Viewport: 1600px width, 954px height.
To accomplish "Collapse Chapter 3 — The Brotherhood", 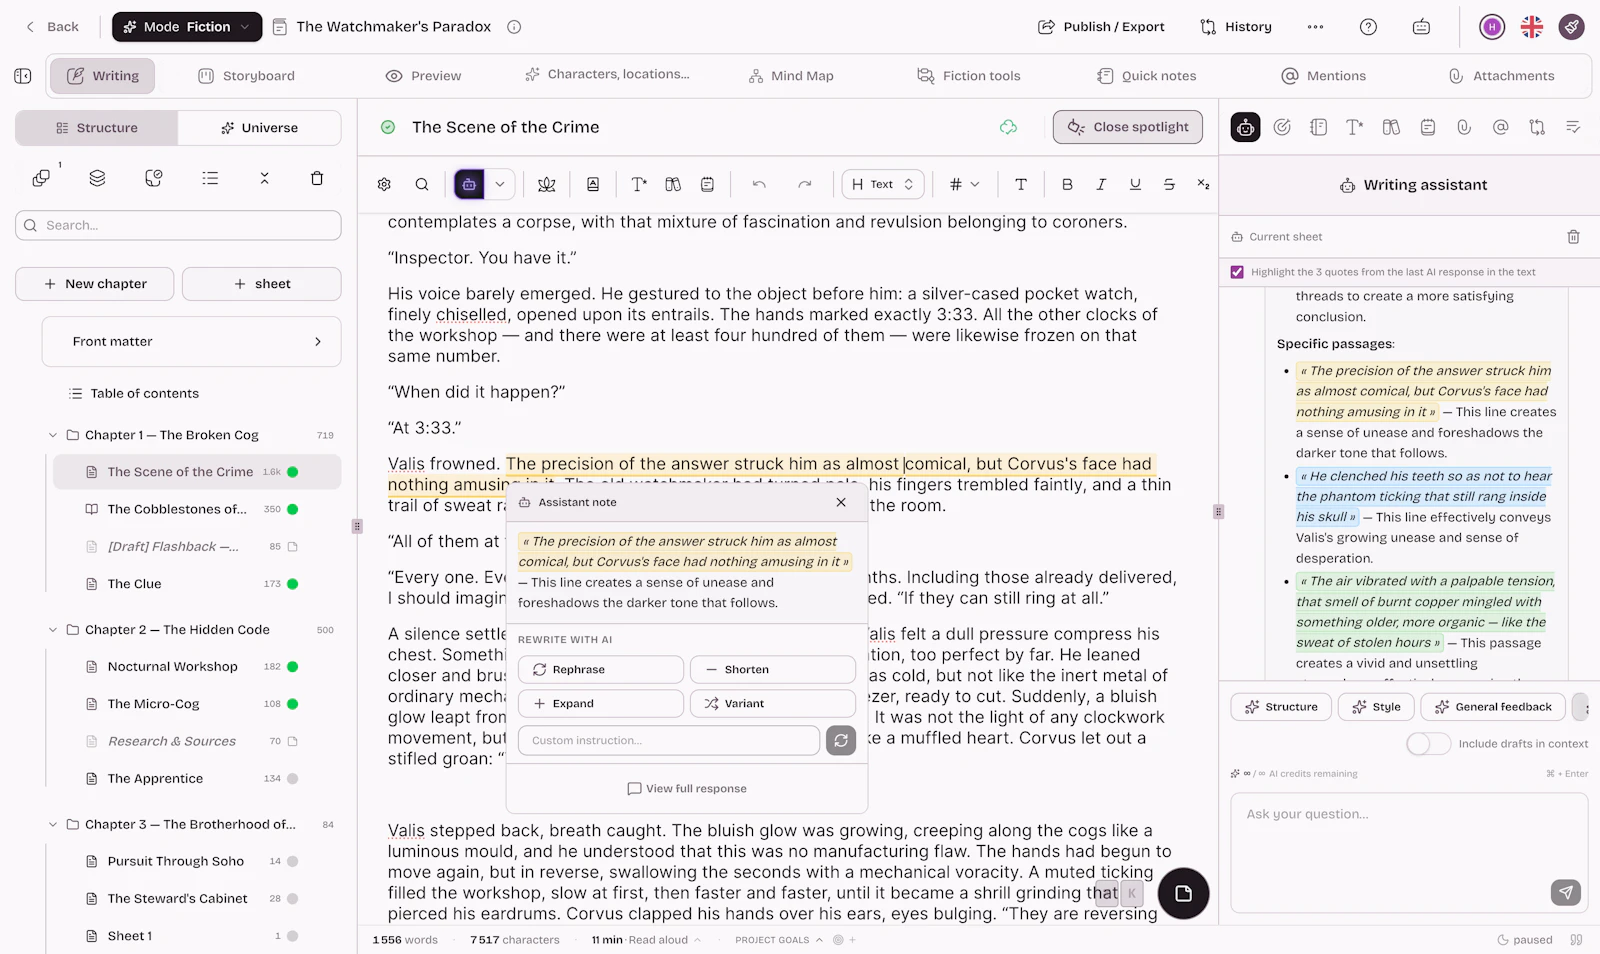I will 53,824.
